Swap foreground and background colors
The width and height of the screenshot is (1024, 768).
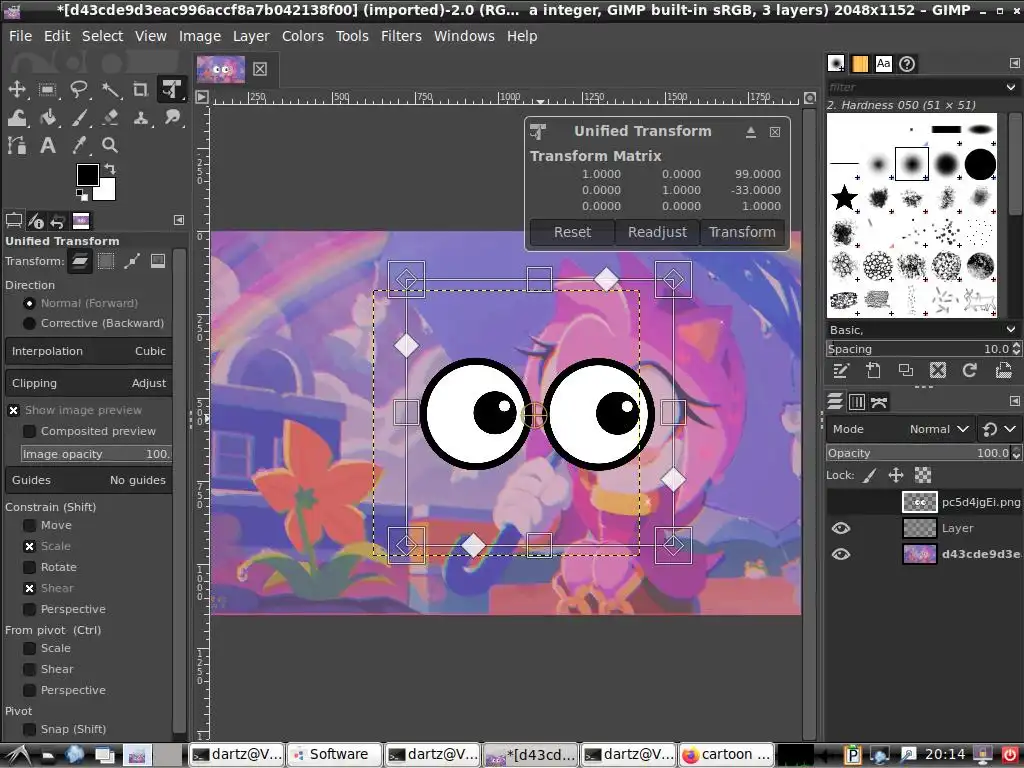coord(110,168)
